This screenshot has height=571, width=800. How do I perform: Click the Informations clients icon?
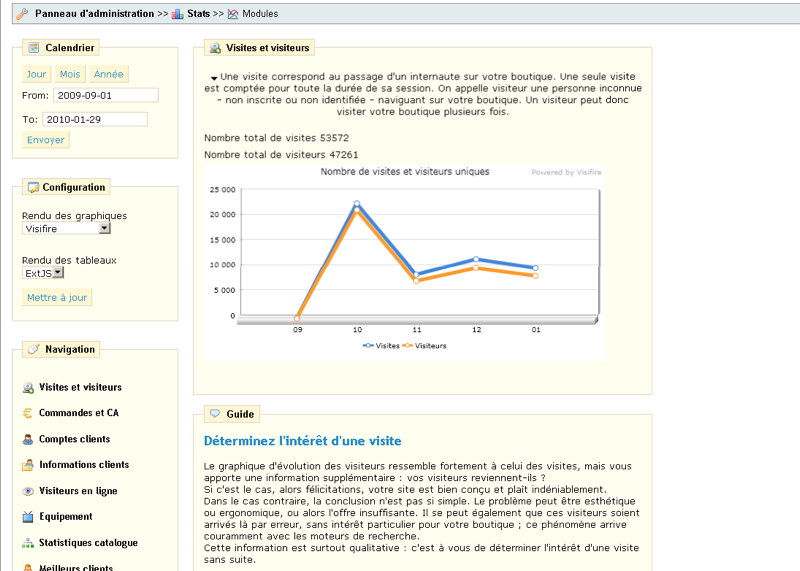[x=28, y=465]
